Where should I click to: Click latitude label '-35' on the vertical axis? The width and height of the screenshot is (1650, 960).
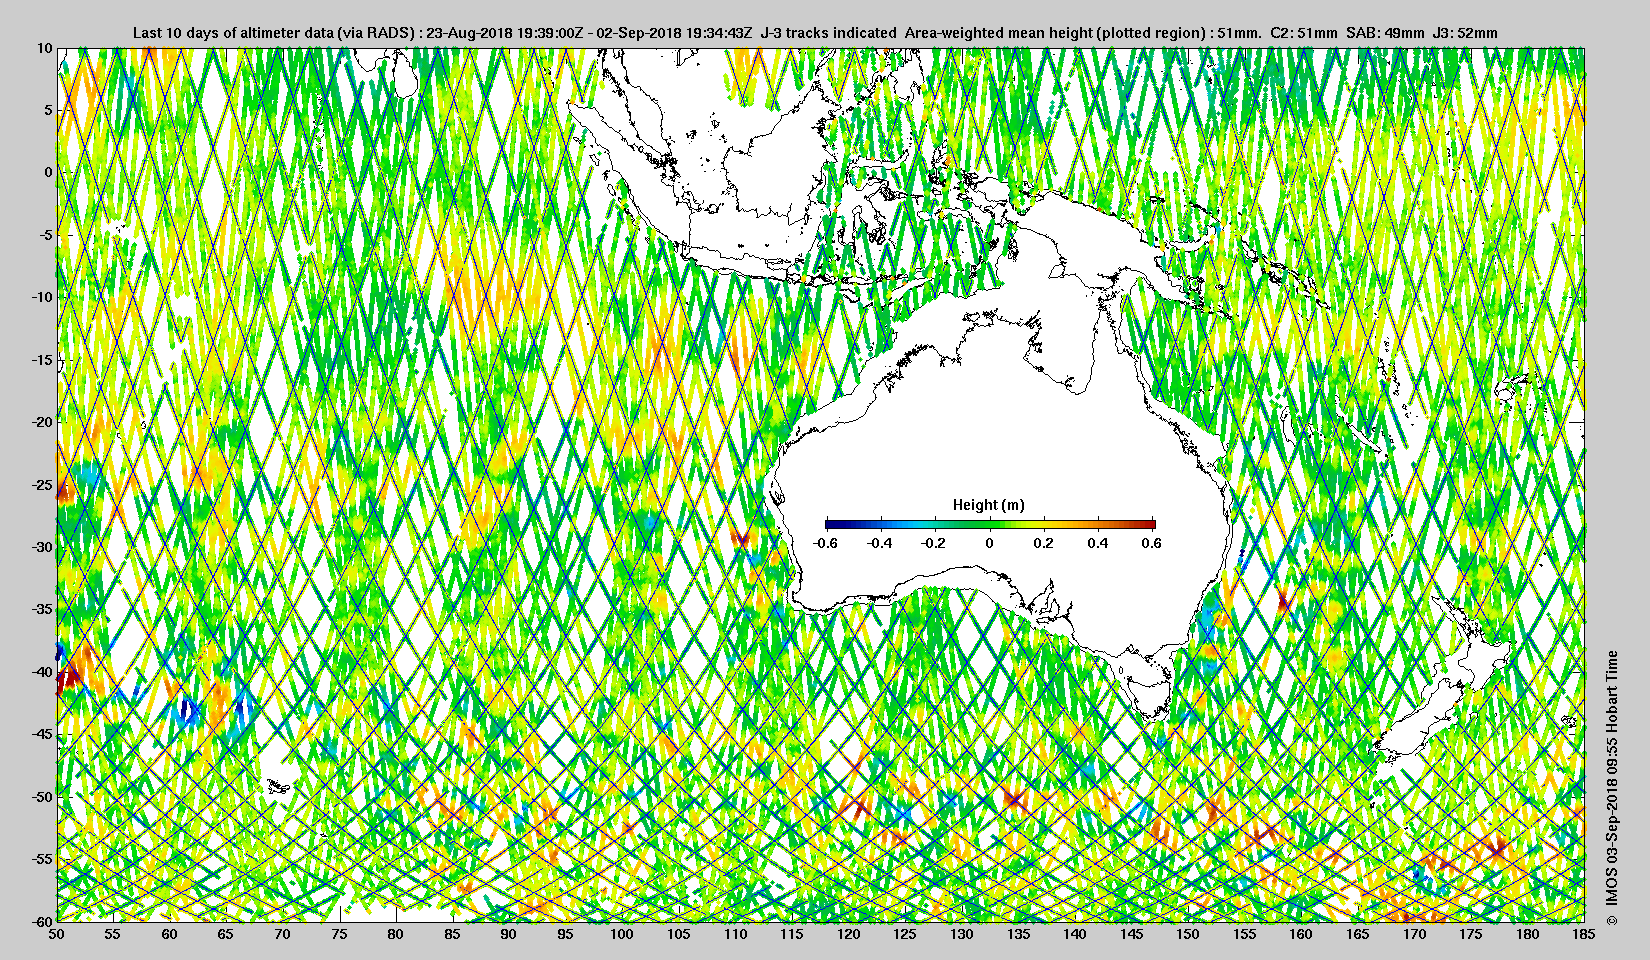click(43, 609)
